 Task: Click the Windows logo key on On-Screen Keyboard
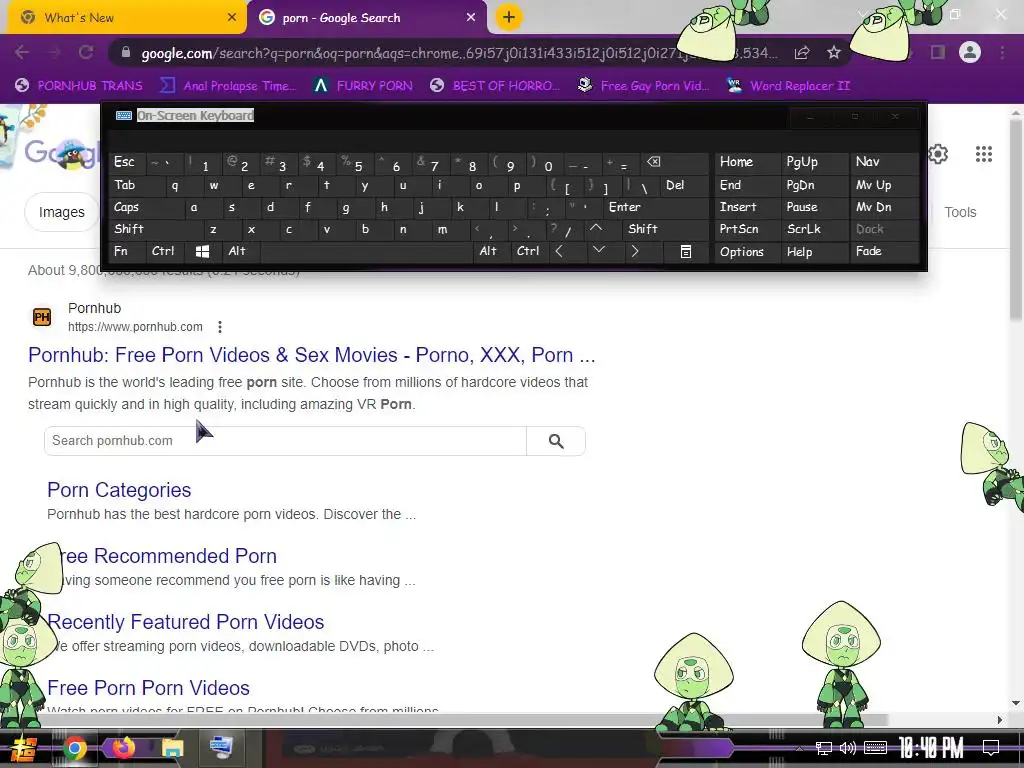202,251
